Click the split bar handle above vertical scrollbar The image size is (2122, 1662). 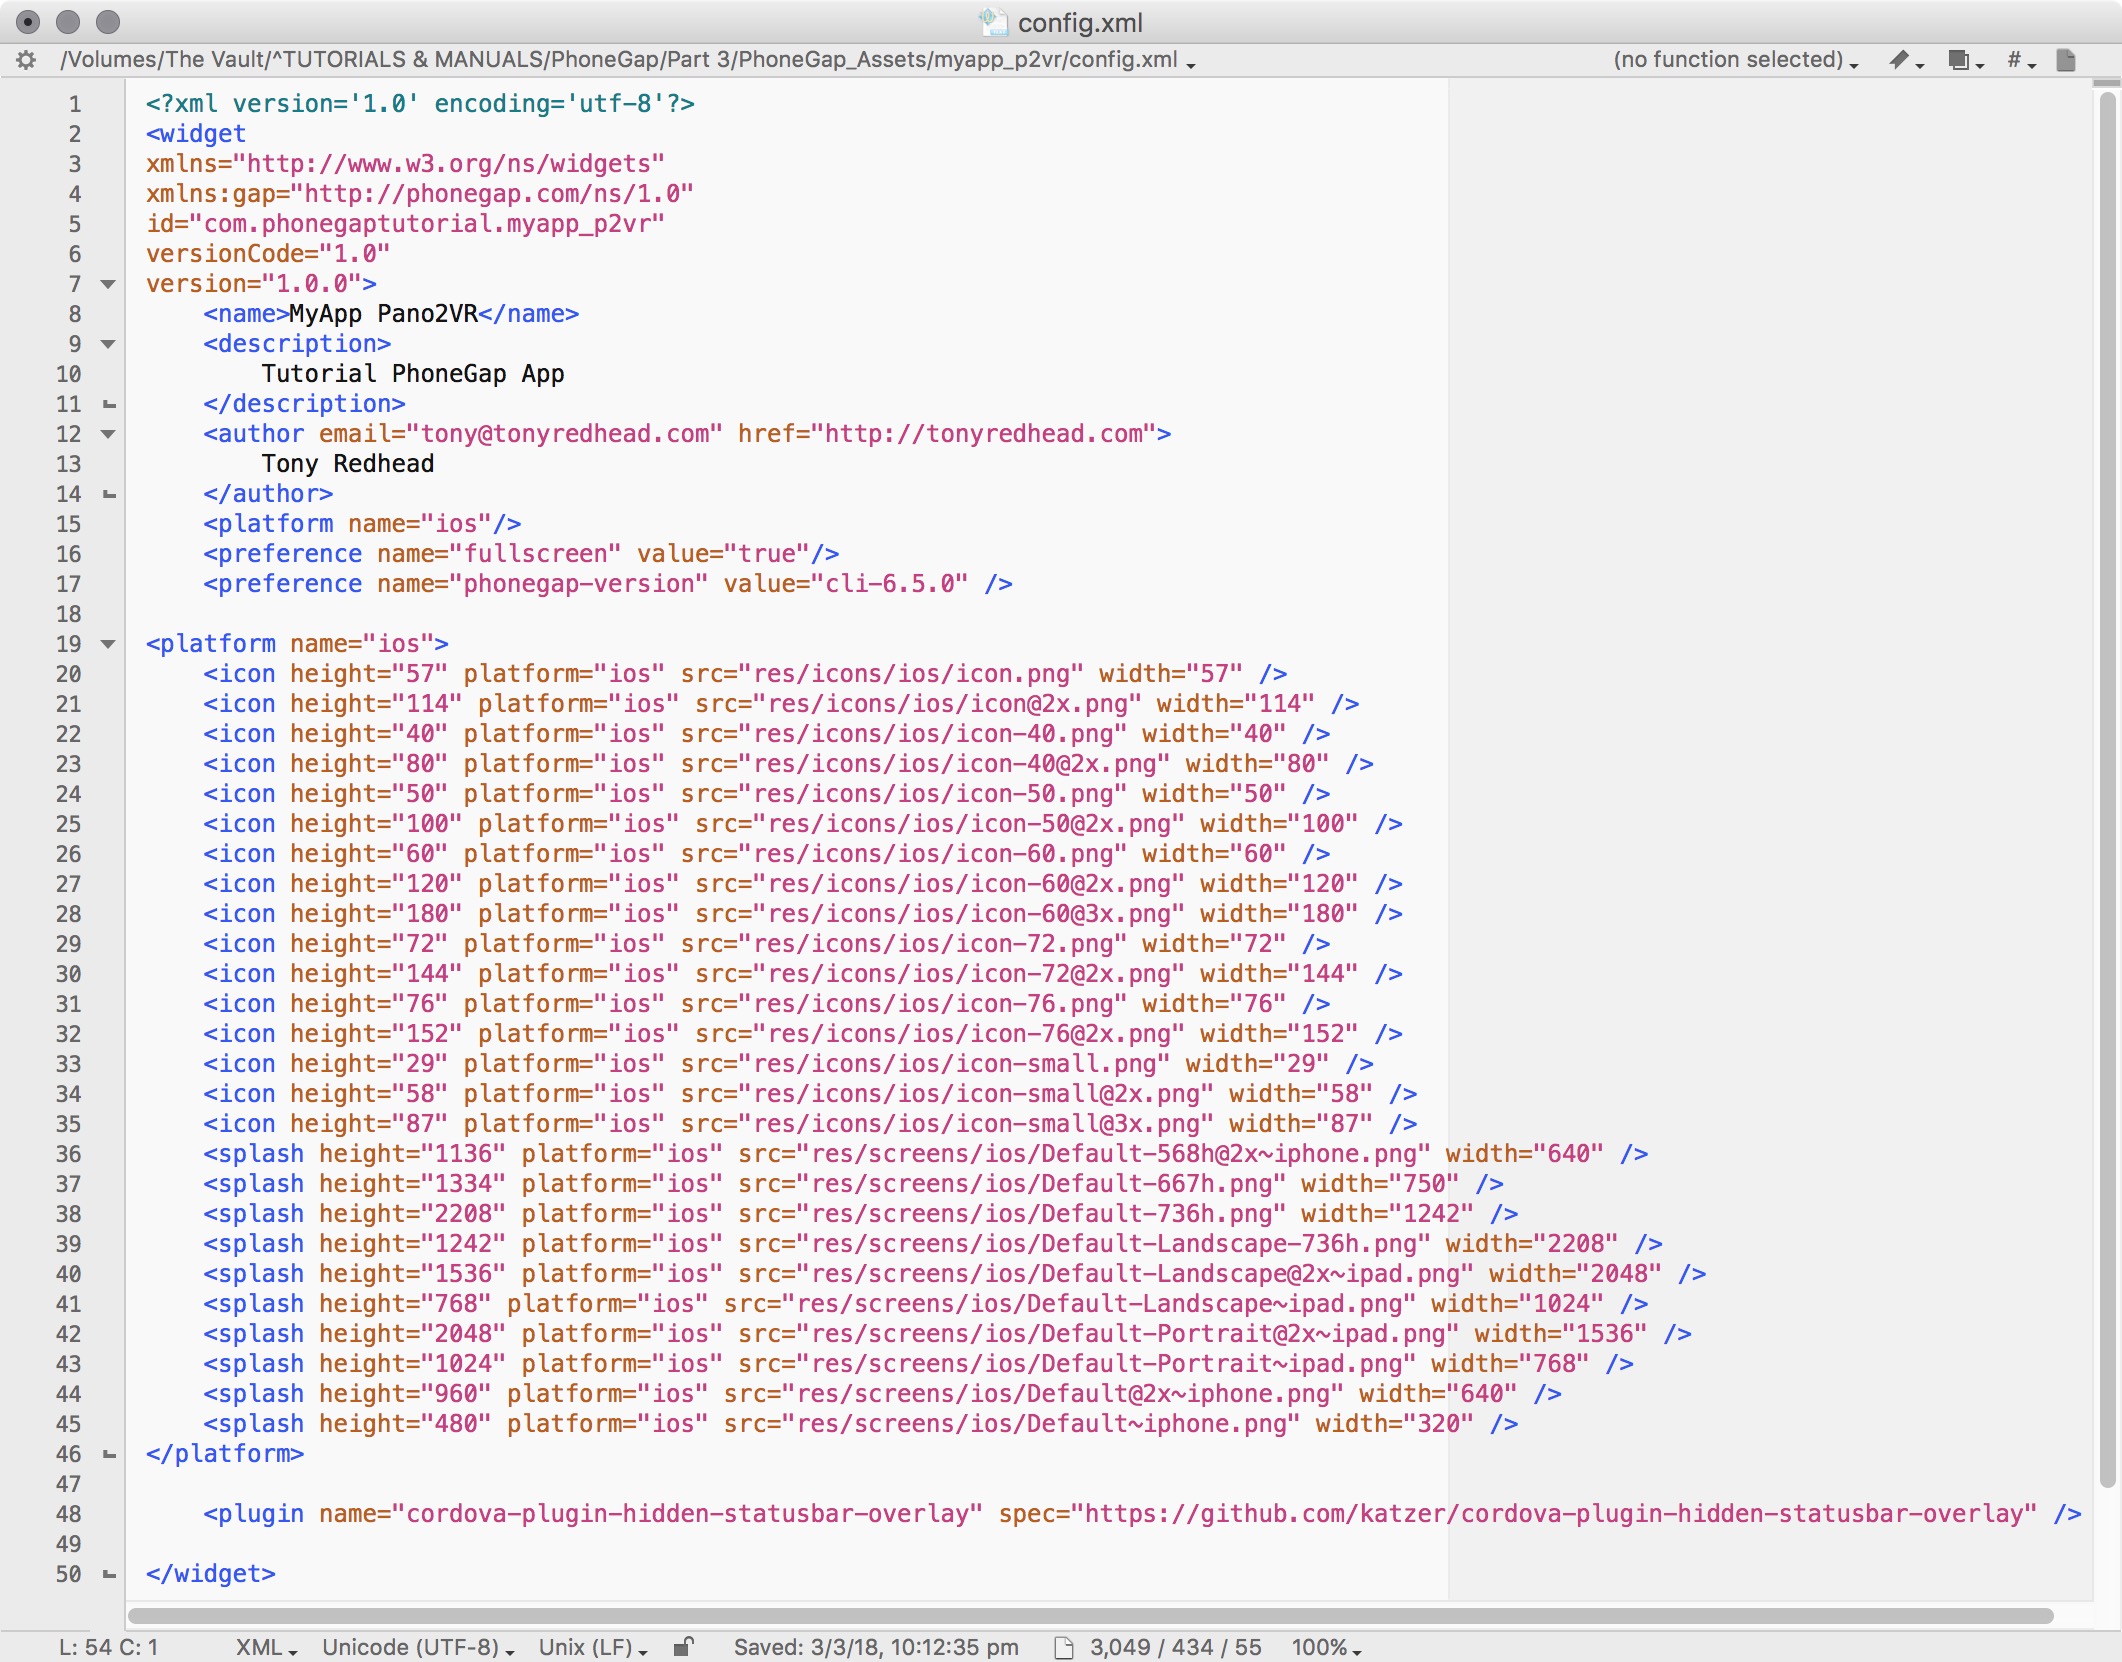pyautogui.click(x=2107, y=83)
